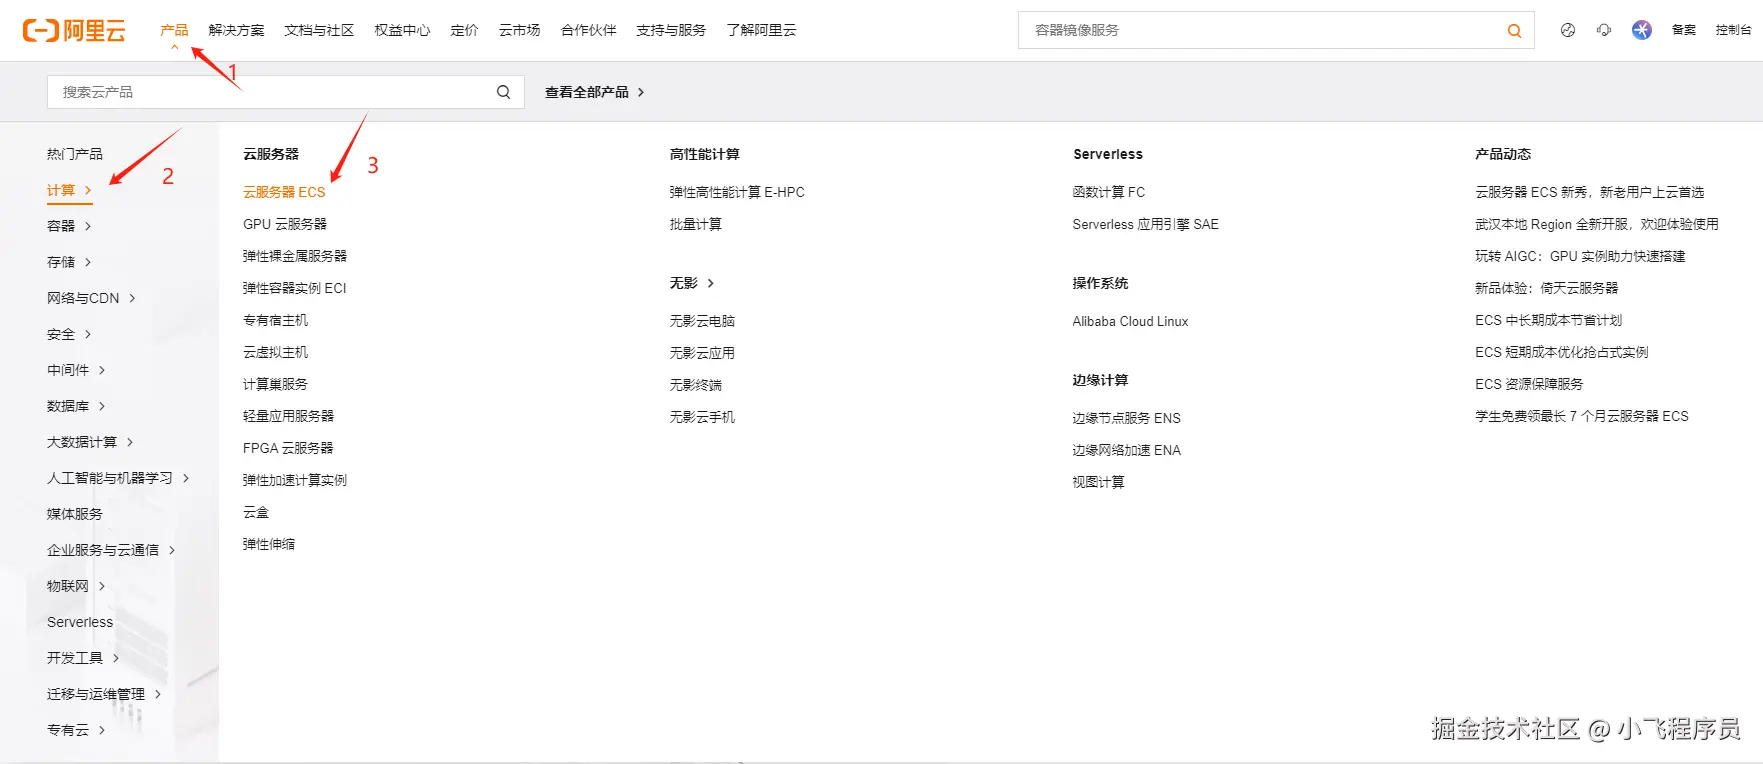Expand the 容器 category
Viewport: 1763px width, 764px height.
69,226
